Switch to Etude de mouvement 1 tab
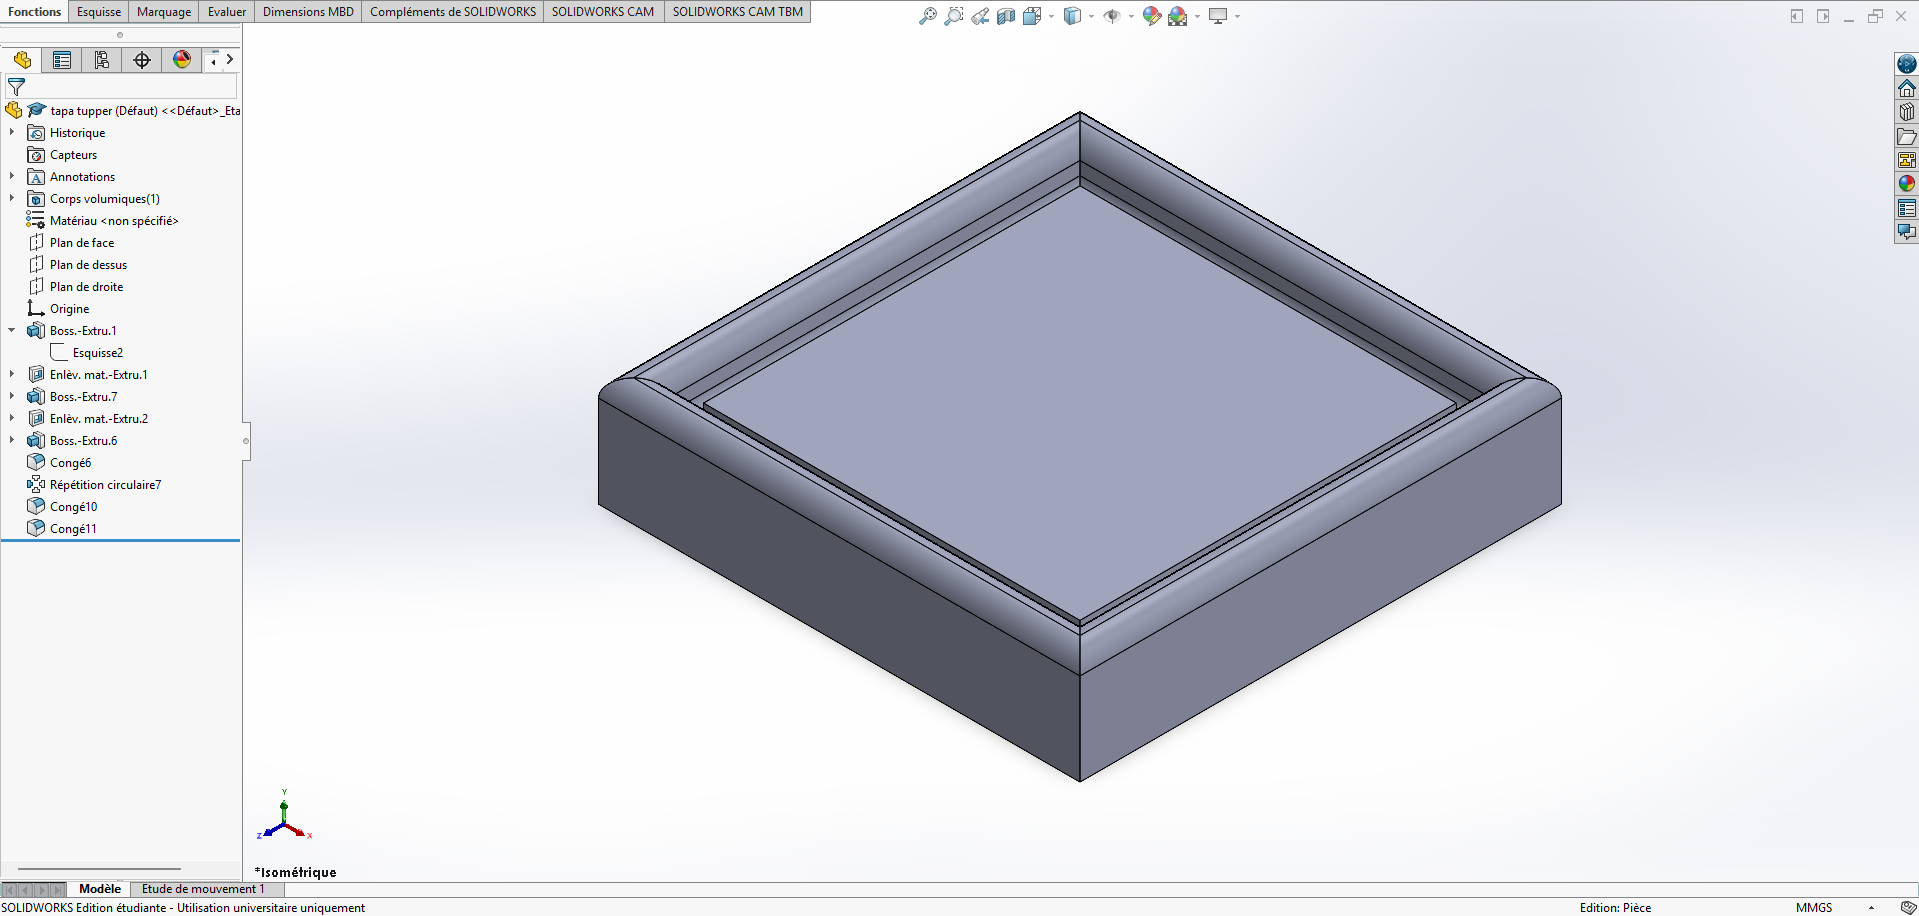The width and height of the screenshot is (1919, 916). (203, 889)
